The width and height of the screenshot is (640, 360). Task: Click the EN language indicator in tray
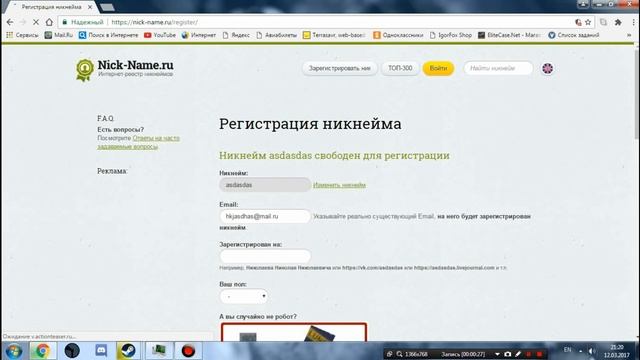[x=567, y=350]
